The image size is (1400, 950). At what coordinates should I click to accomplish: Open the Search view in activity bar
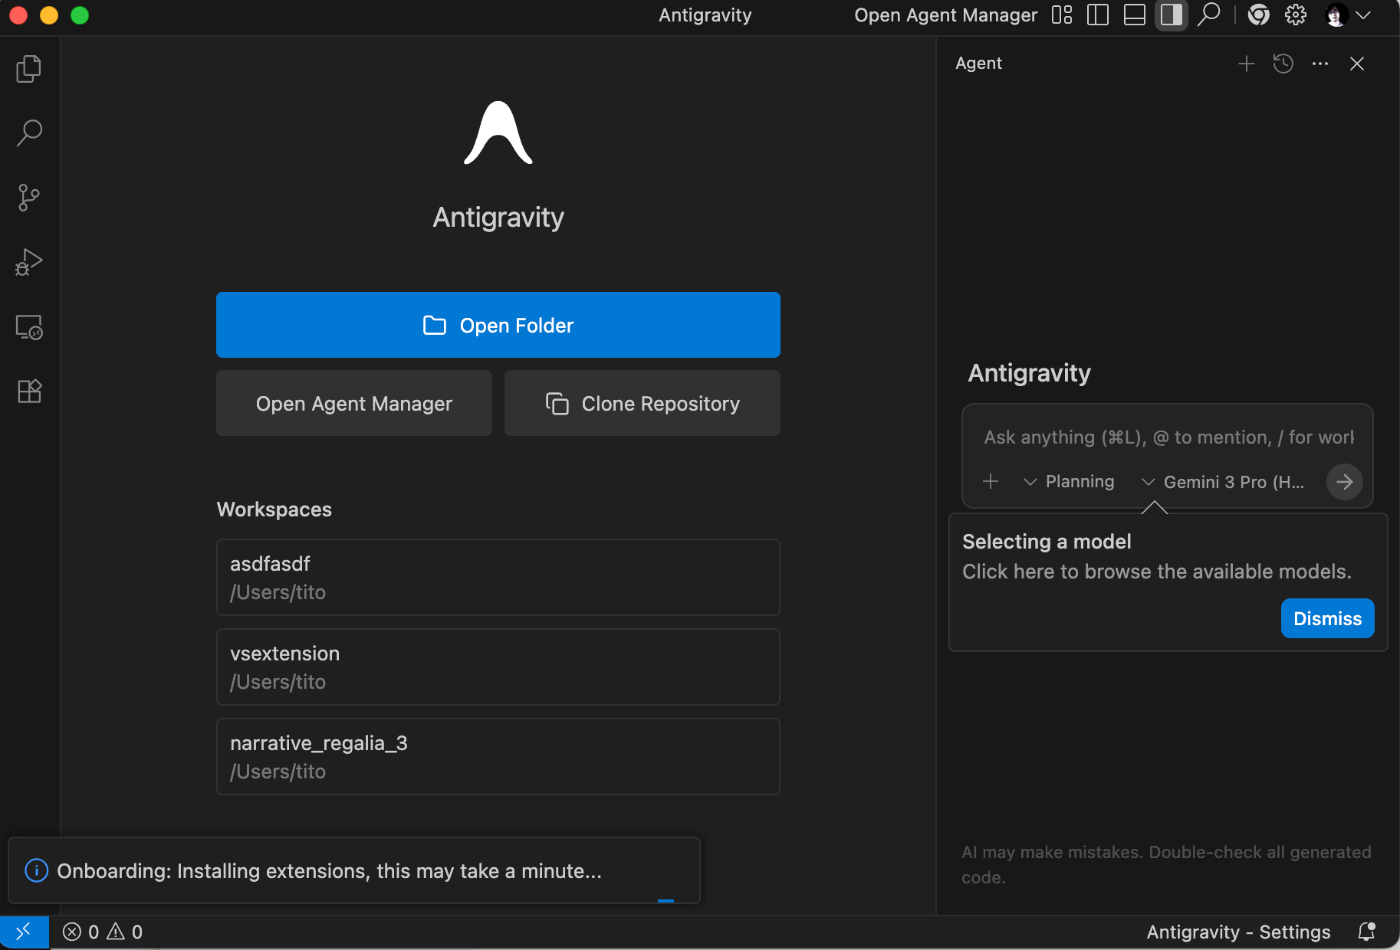[x=29, y=133]
